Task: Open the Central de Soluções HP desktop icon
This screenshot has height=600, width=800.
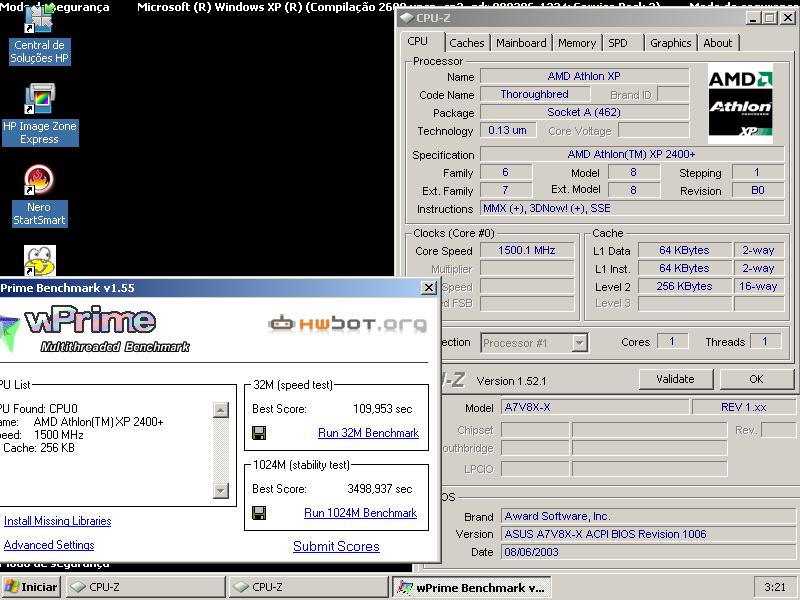Action: [39, 36]
